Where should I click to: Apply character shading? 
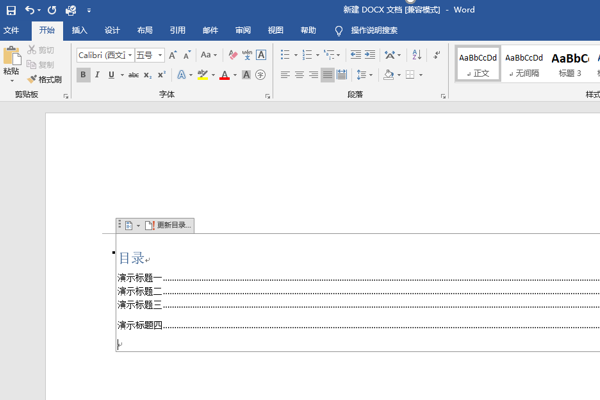[x=246, y=75]
